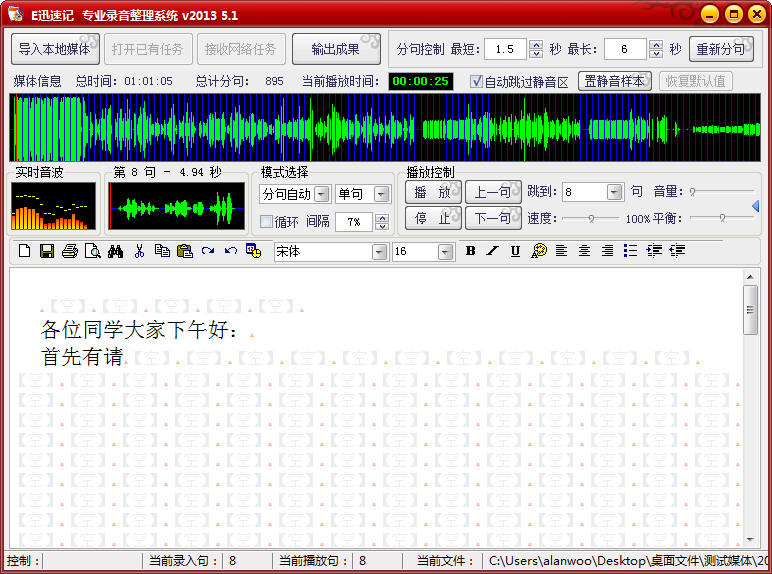The height and width of the screenshot is (574, 772).
Task: Decrease the 最短 seconds value with the down arrow
Action: tap(536, 54)
